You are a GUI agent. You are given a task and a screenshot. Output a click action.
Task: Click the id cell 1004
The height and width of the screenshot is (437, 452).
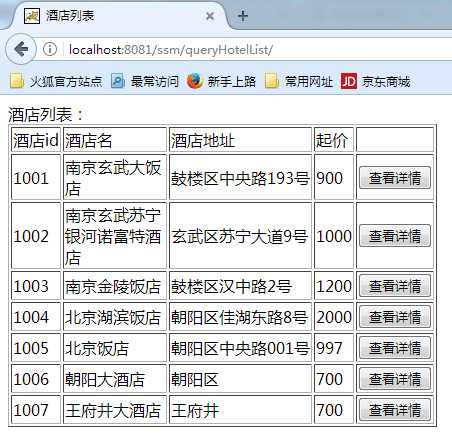coord(36,317)
